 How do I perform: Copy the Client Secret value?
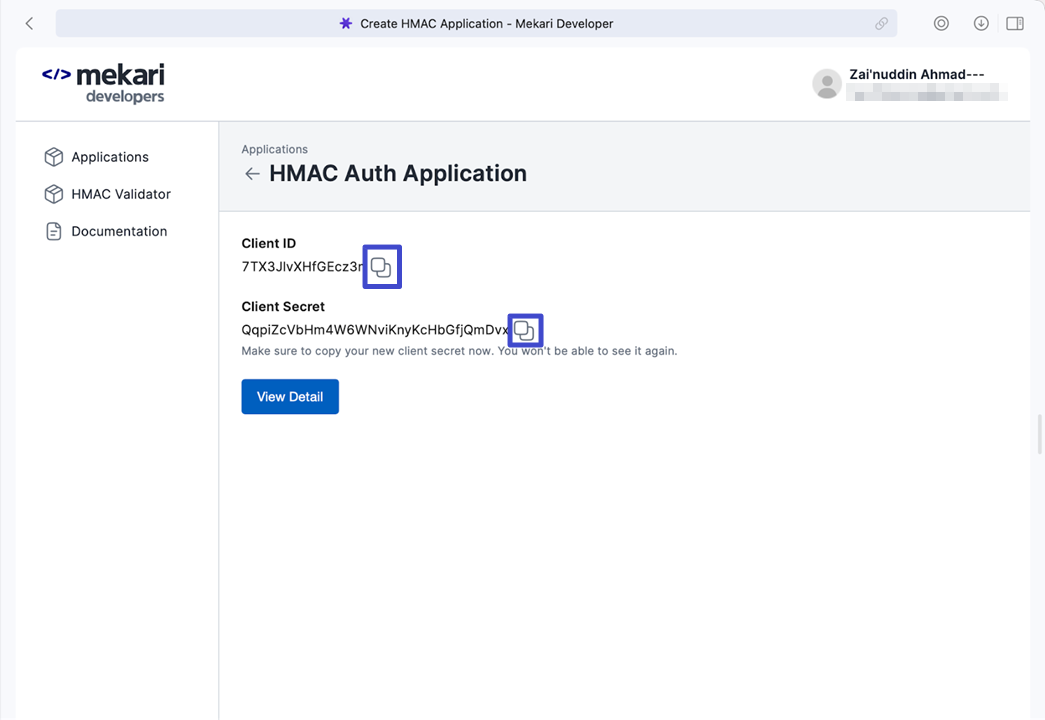point(524,331)
